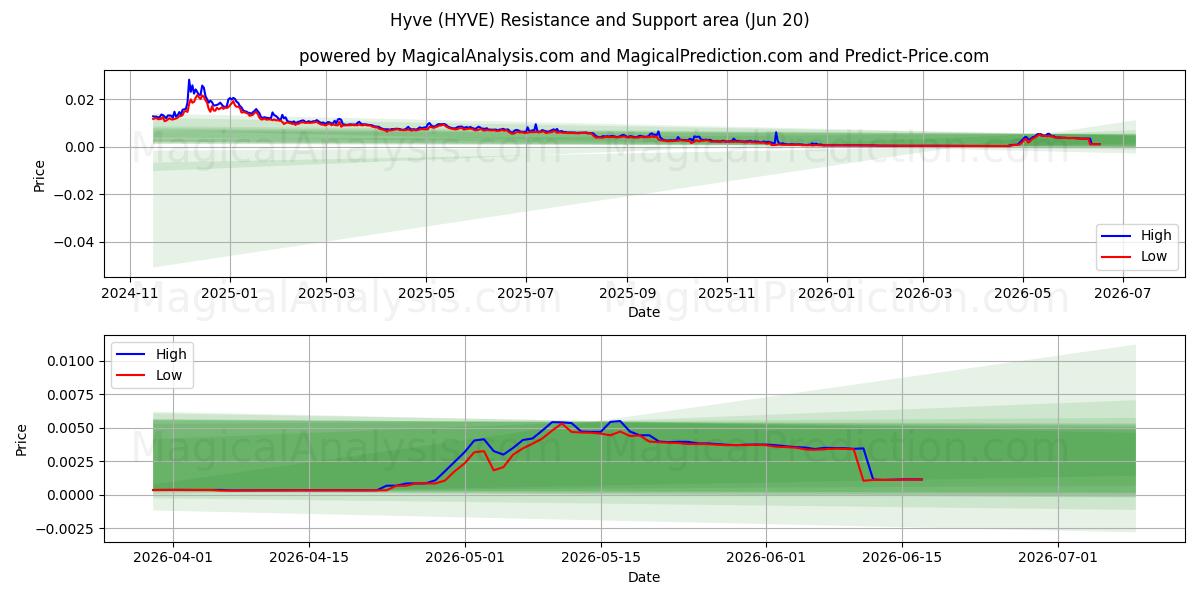The height and width of the screenshot is (600, 1200).
Task: Click the '−0.02' price tick on top chart
Action: point(76,195)
